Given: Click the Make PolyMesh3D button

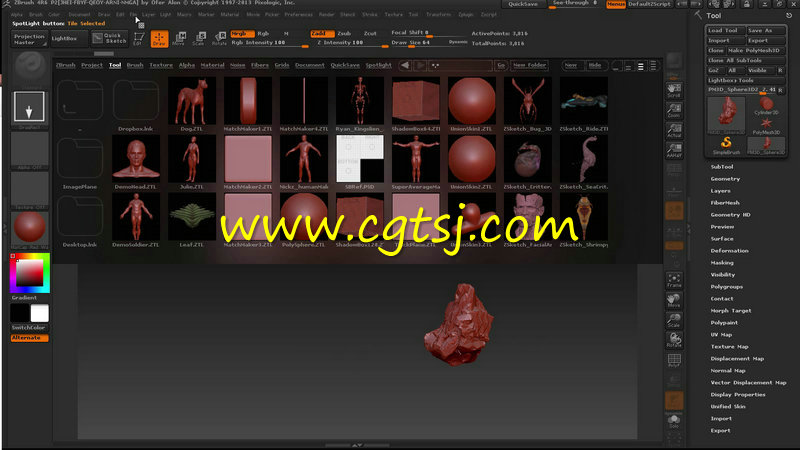Looking at the screenshot, I should 755,51.
